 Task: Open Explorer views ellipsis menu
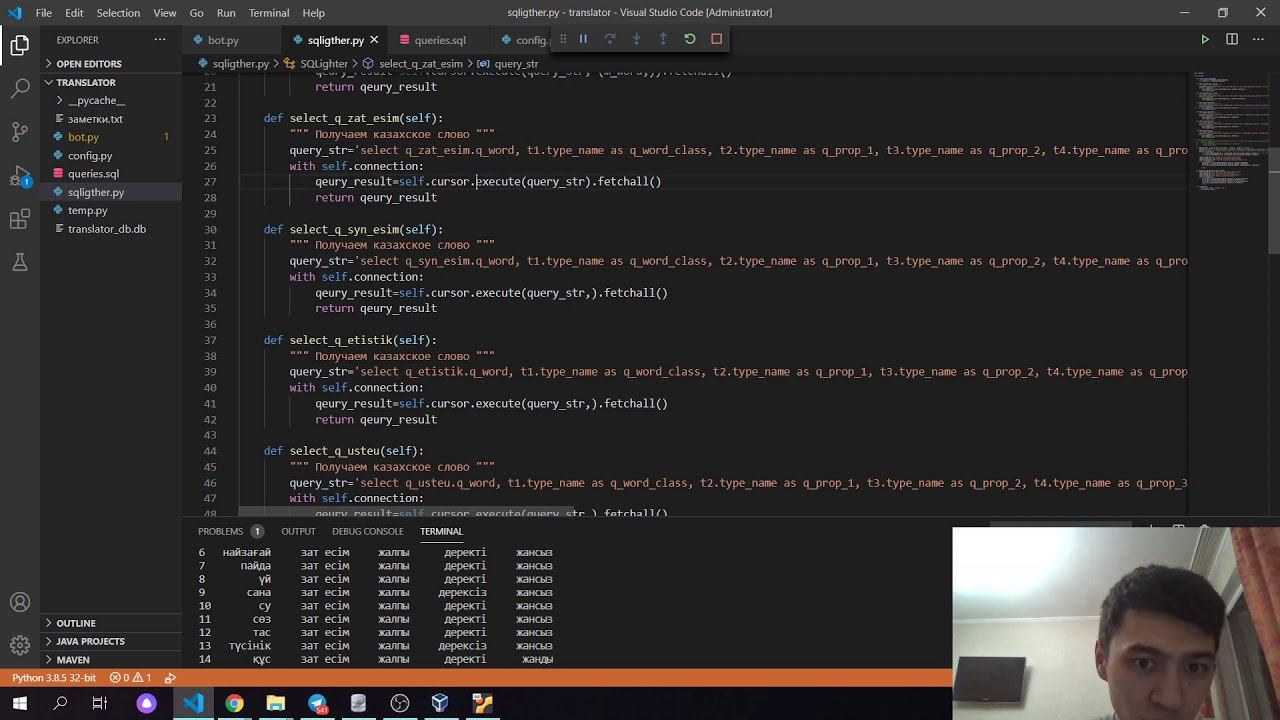(160, 40)
